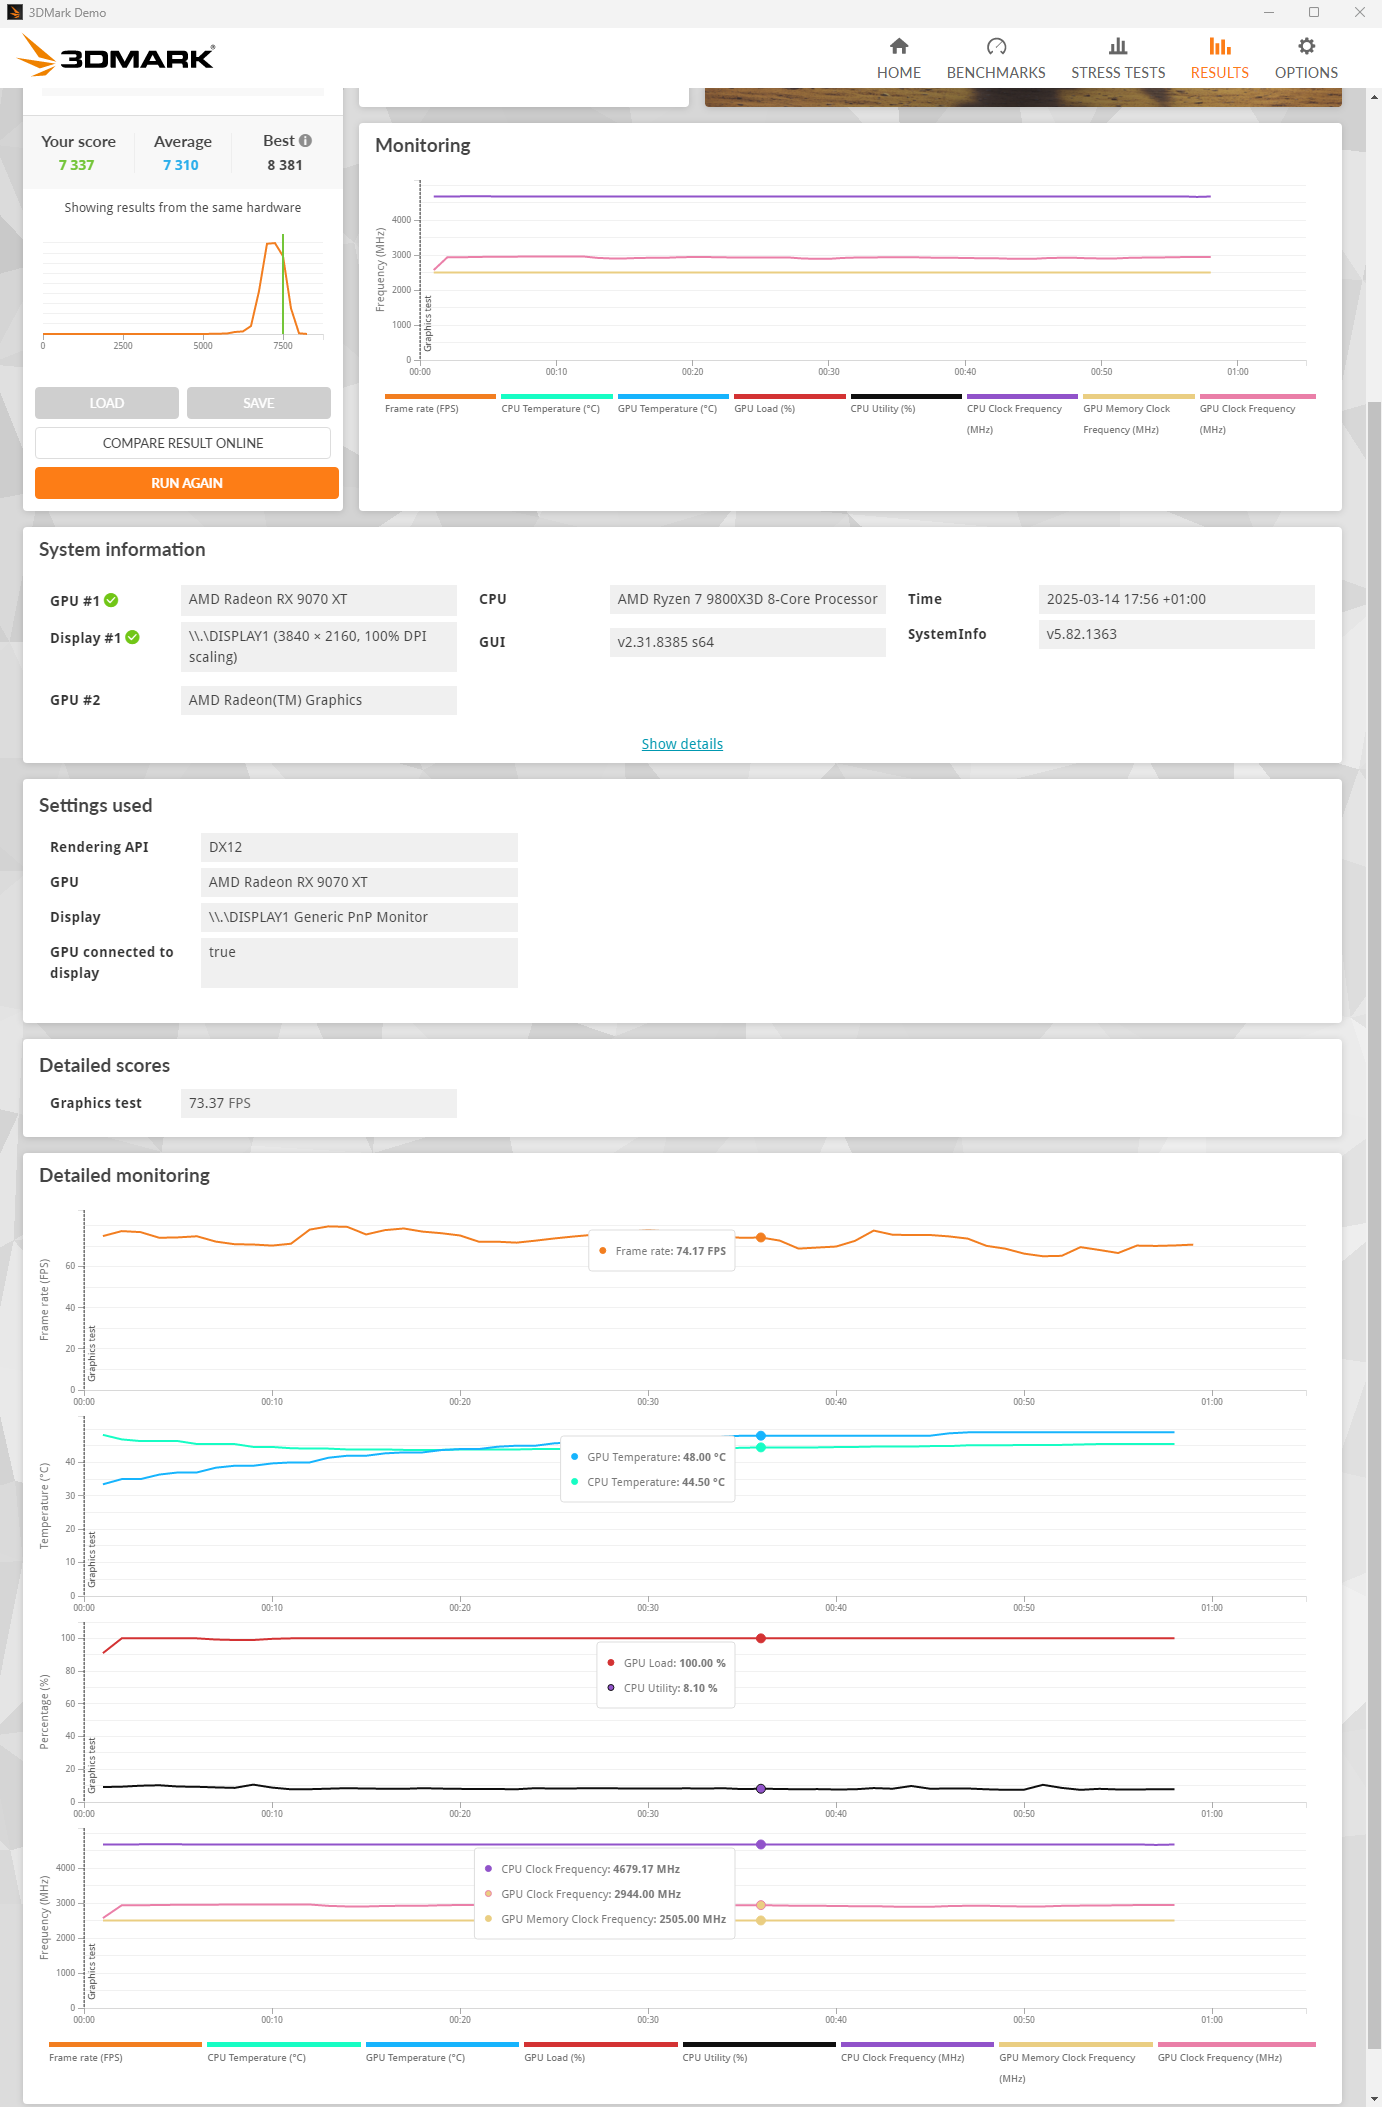Click SystemInfo version v5.82.1363
The width and height of the screenshot is (1382, 2107).
[1177, 634]
